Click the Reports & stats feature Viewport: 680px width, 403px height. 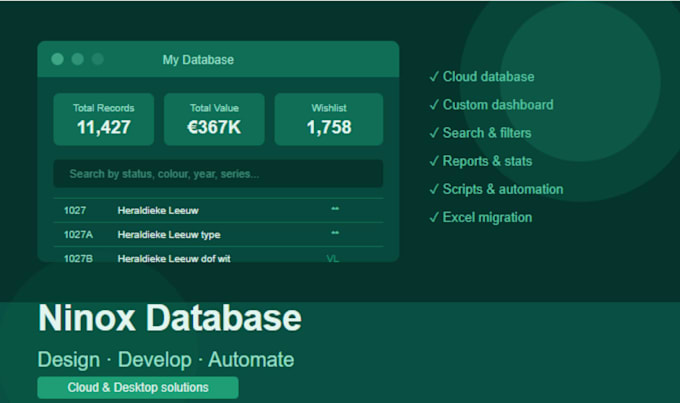point(481,161)
